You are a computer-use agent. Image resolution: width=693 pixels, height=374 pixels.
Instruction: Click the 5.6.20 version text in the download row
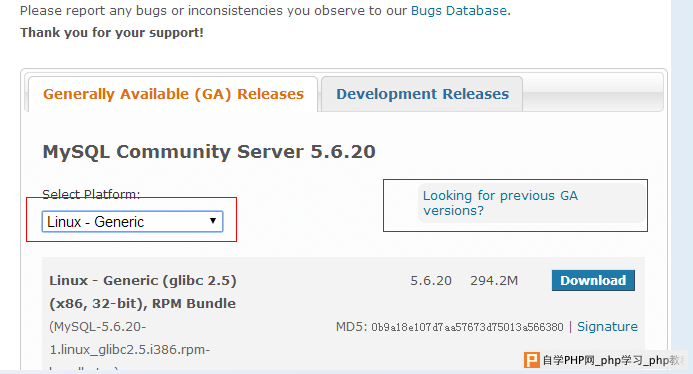431,281
